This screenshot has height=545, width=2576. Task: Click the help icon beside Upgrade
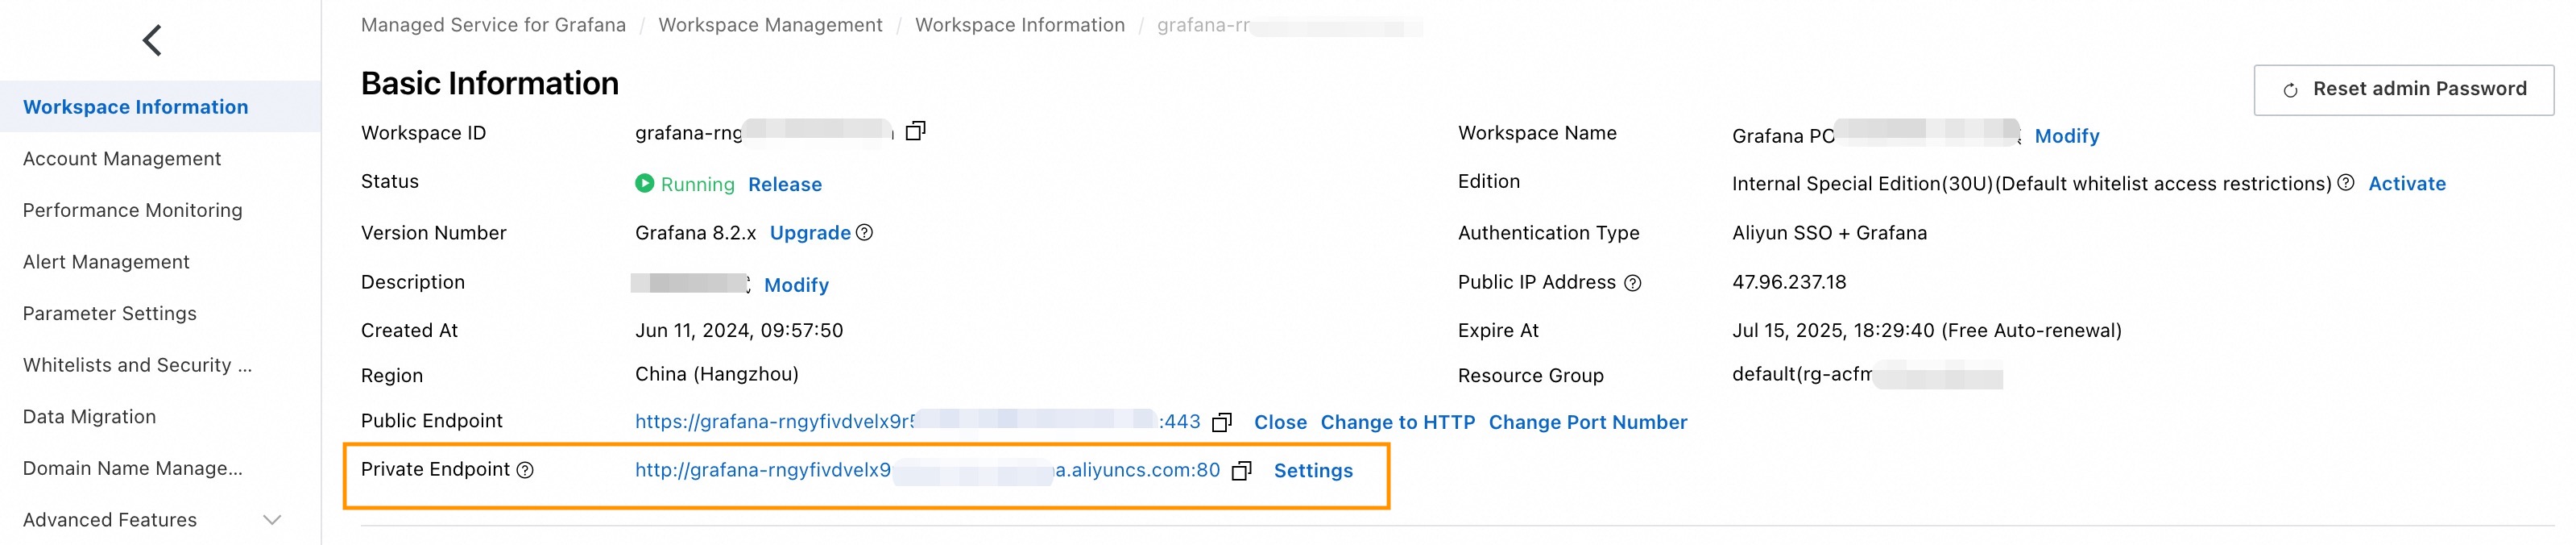[x=865, y=233]
